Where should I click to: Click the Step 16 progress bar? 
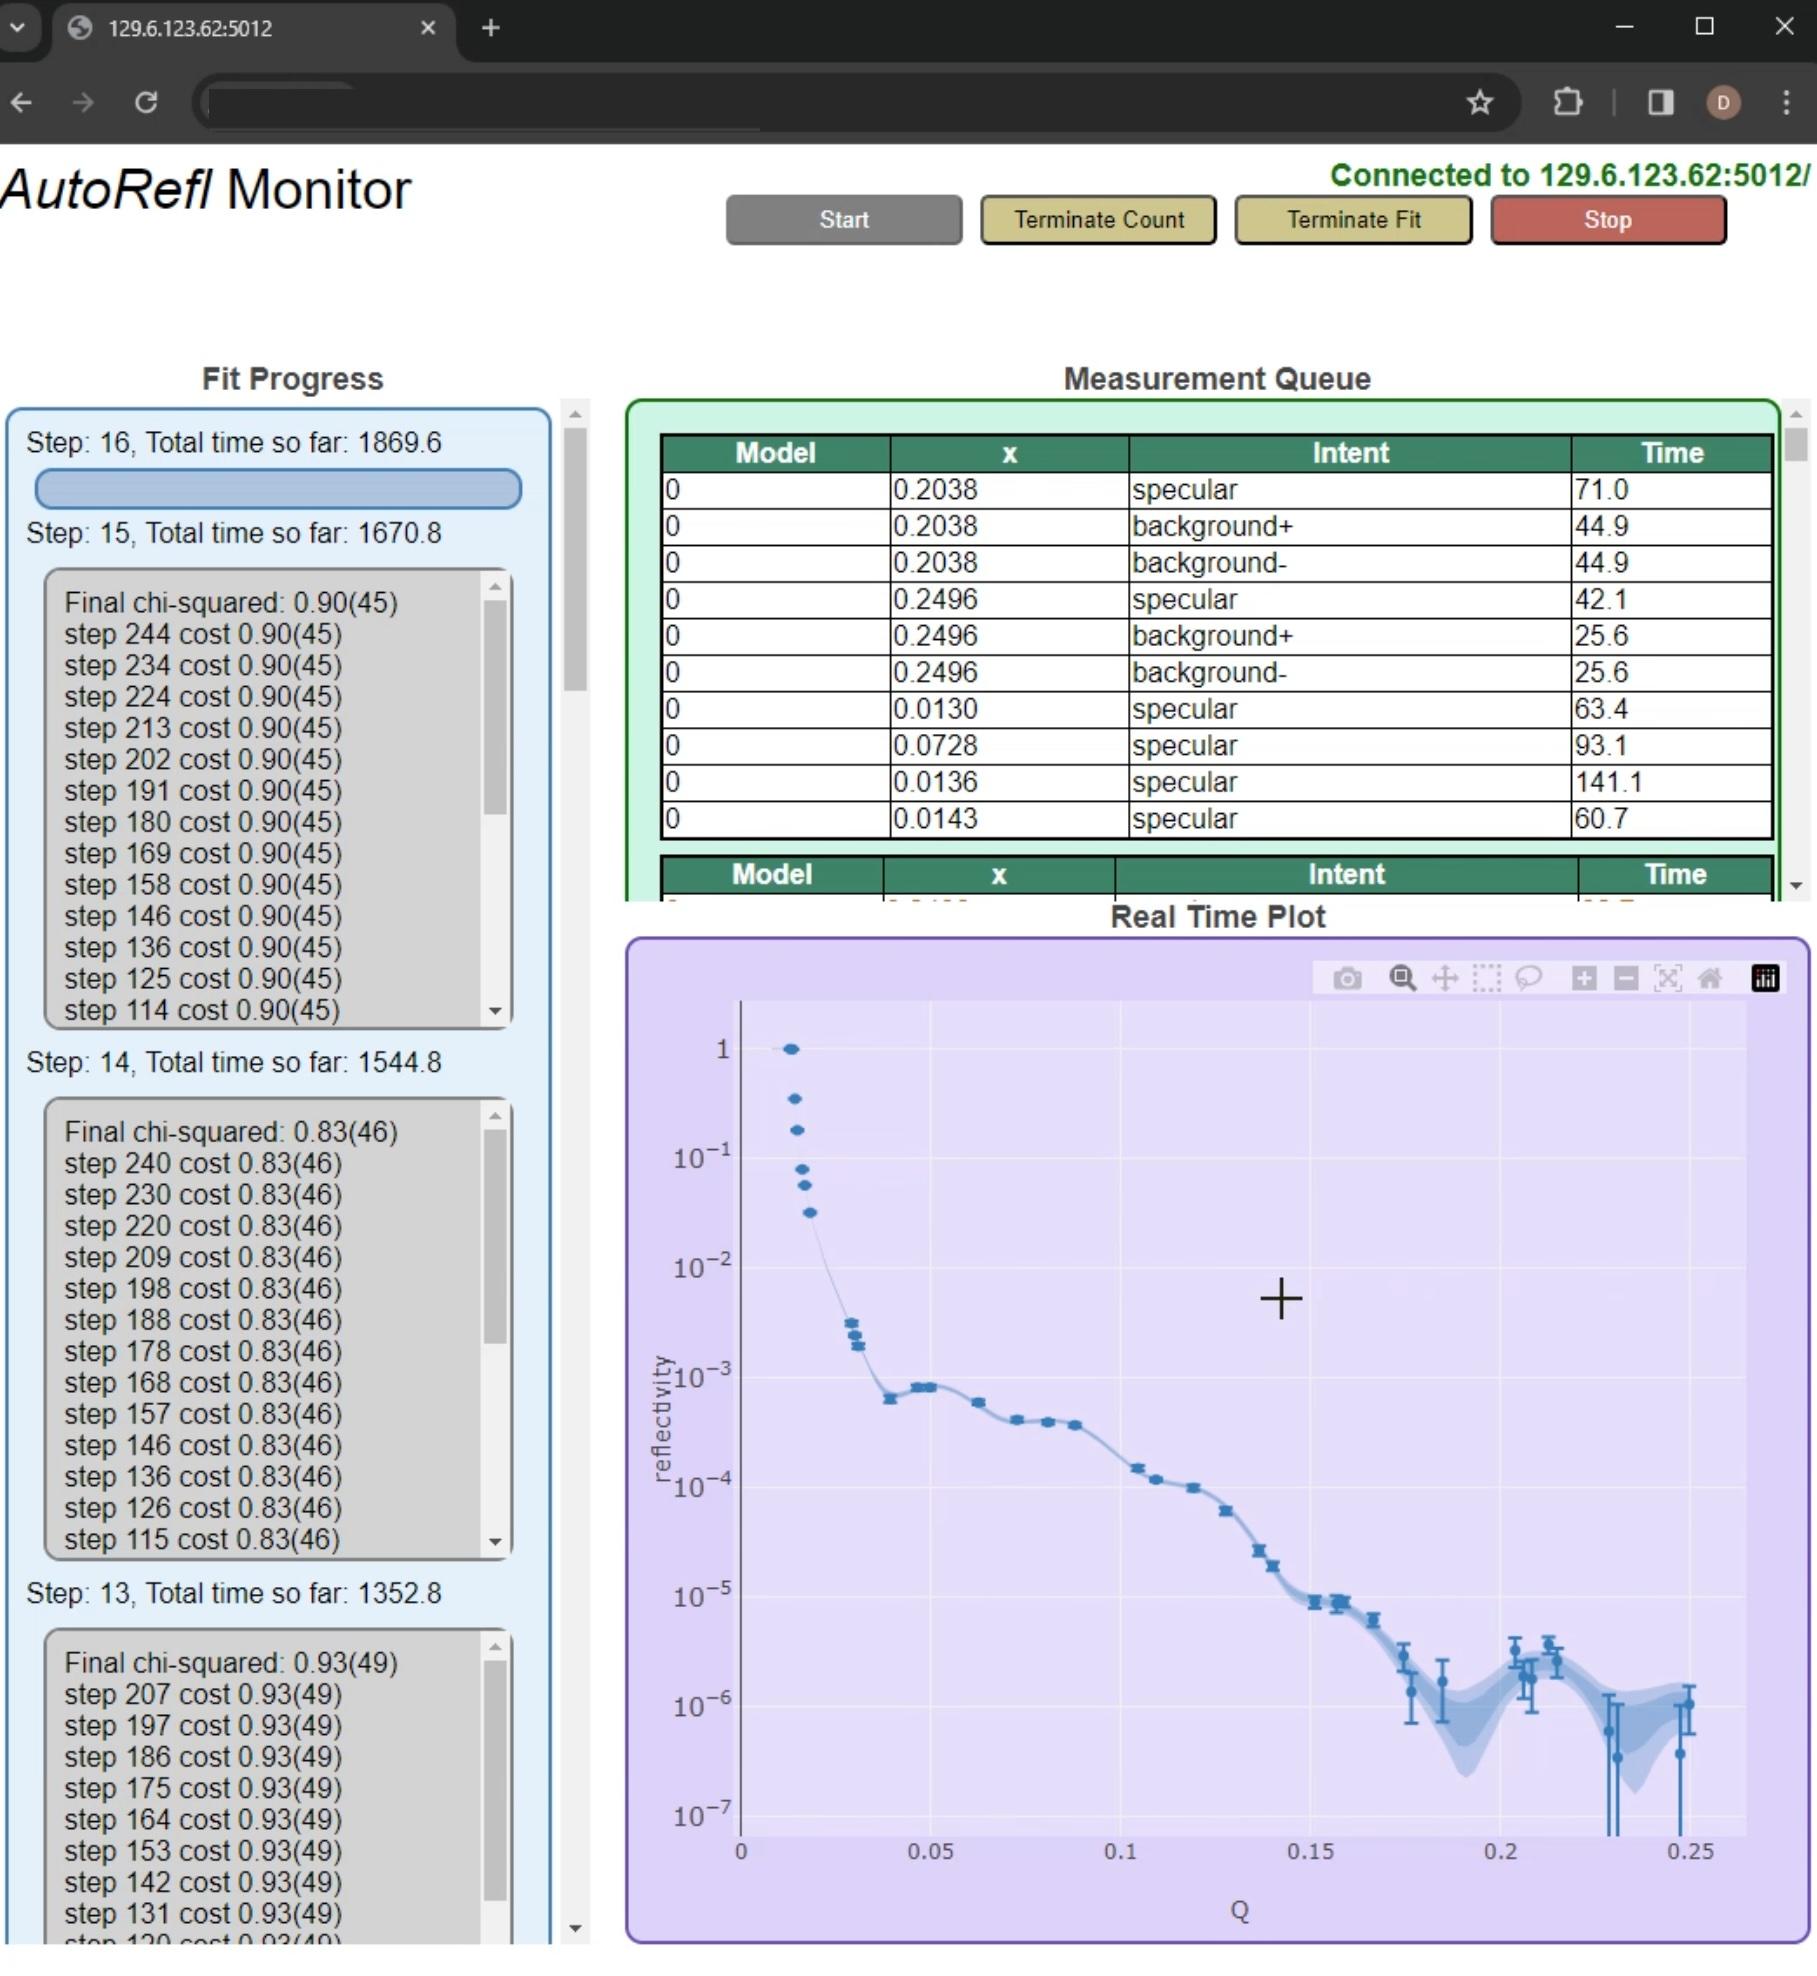(x=278, y=489)
